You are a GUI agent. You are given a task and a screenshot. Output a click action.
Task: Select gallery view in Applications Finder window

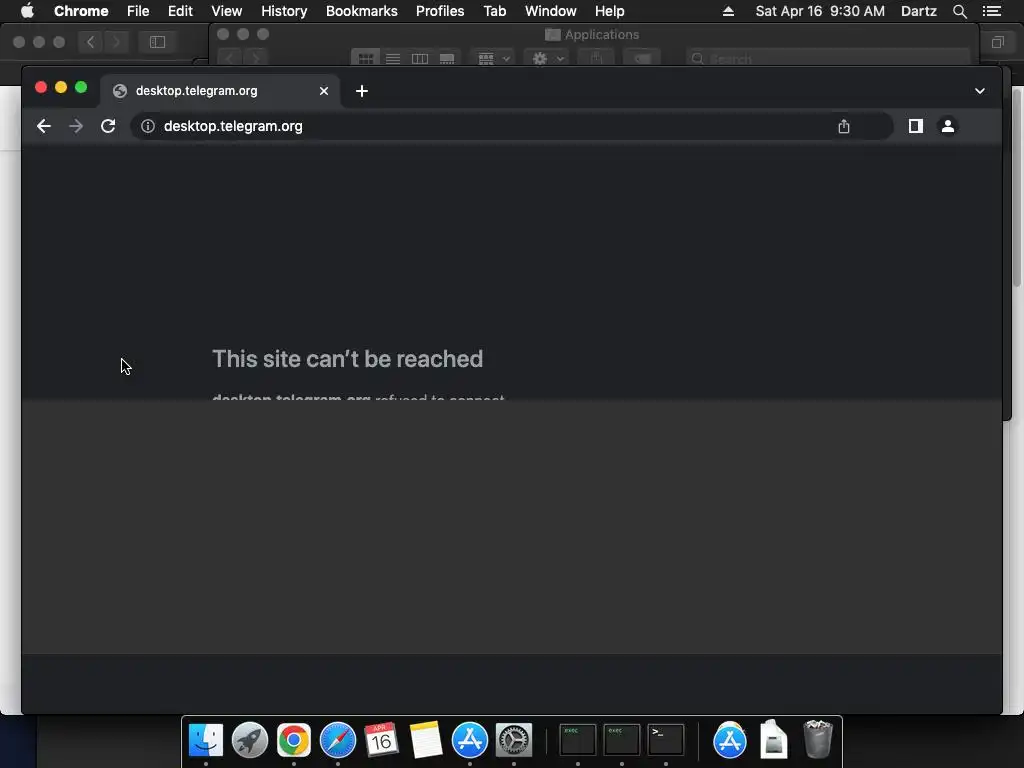pos(447,59)
